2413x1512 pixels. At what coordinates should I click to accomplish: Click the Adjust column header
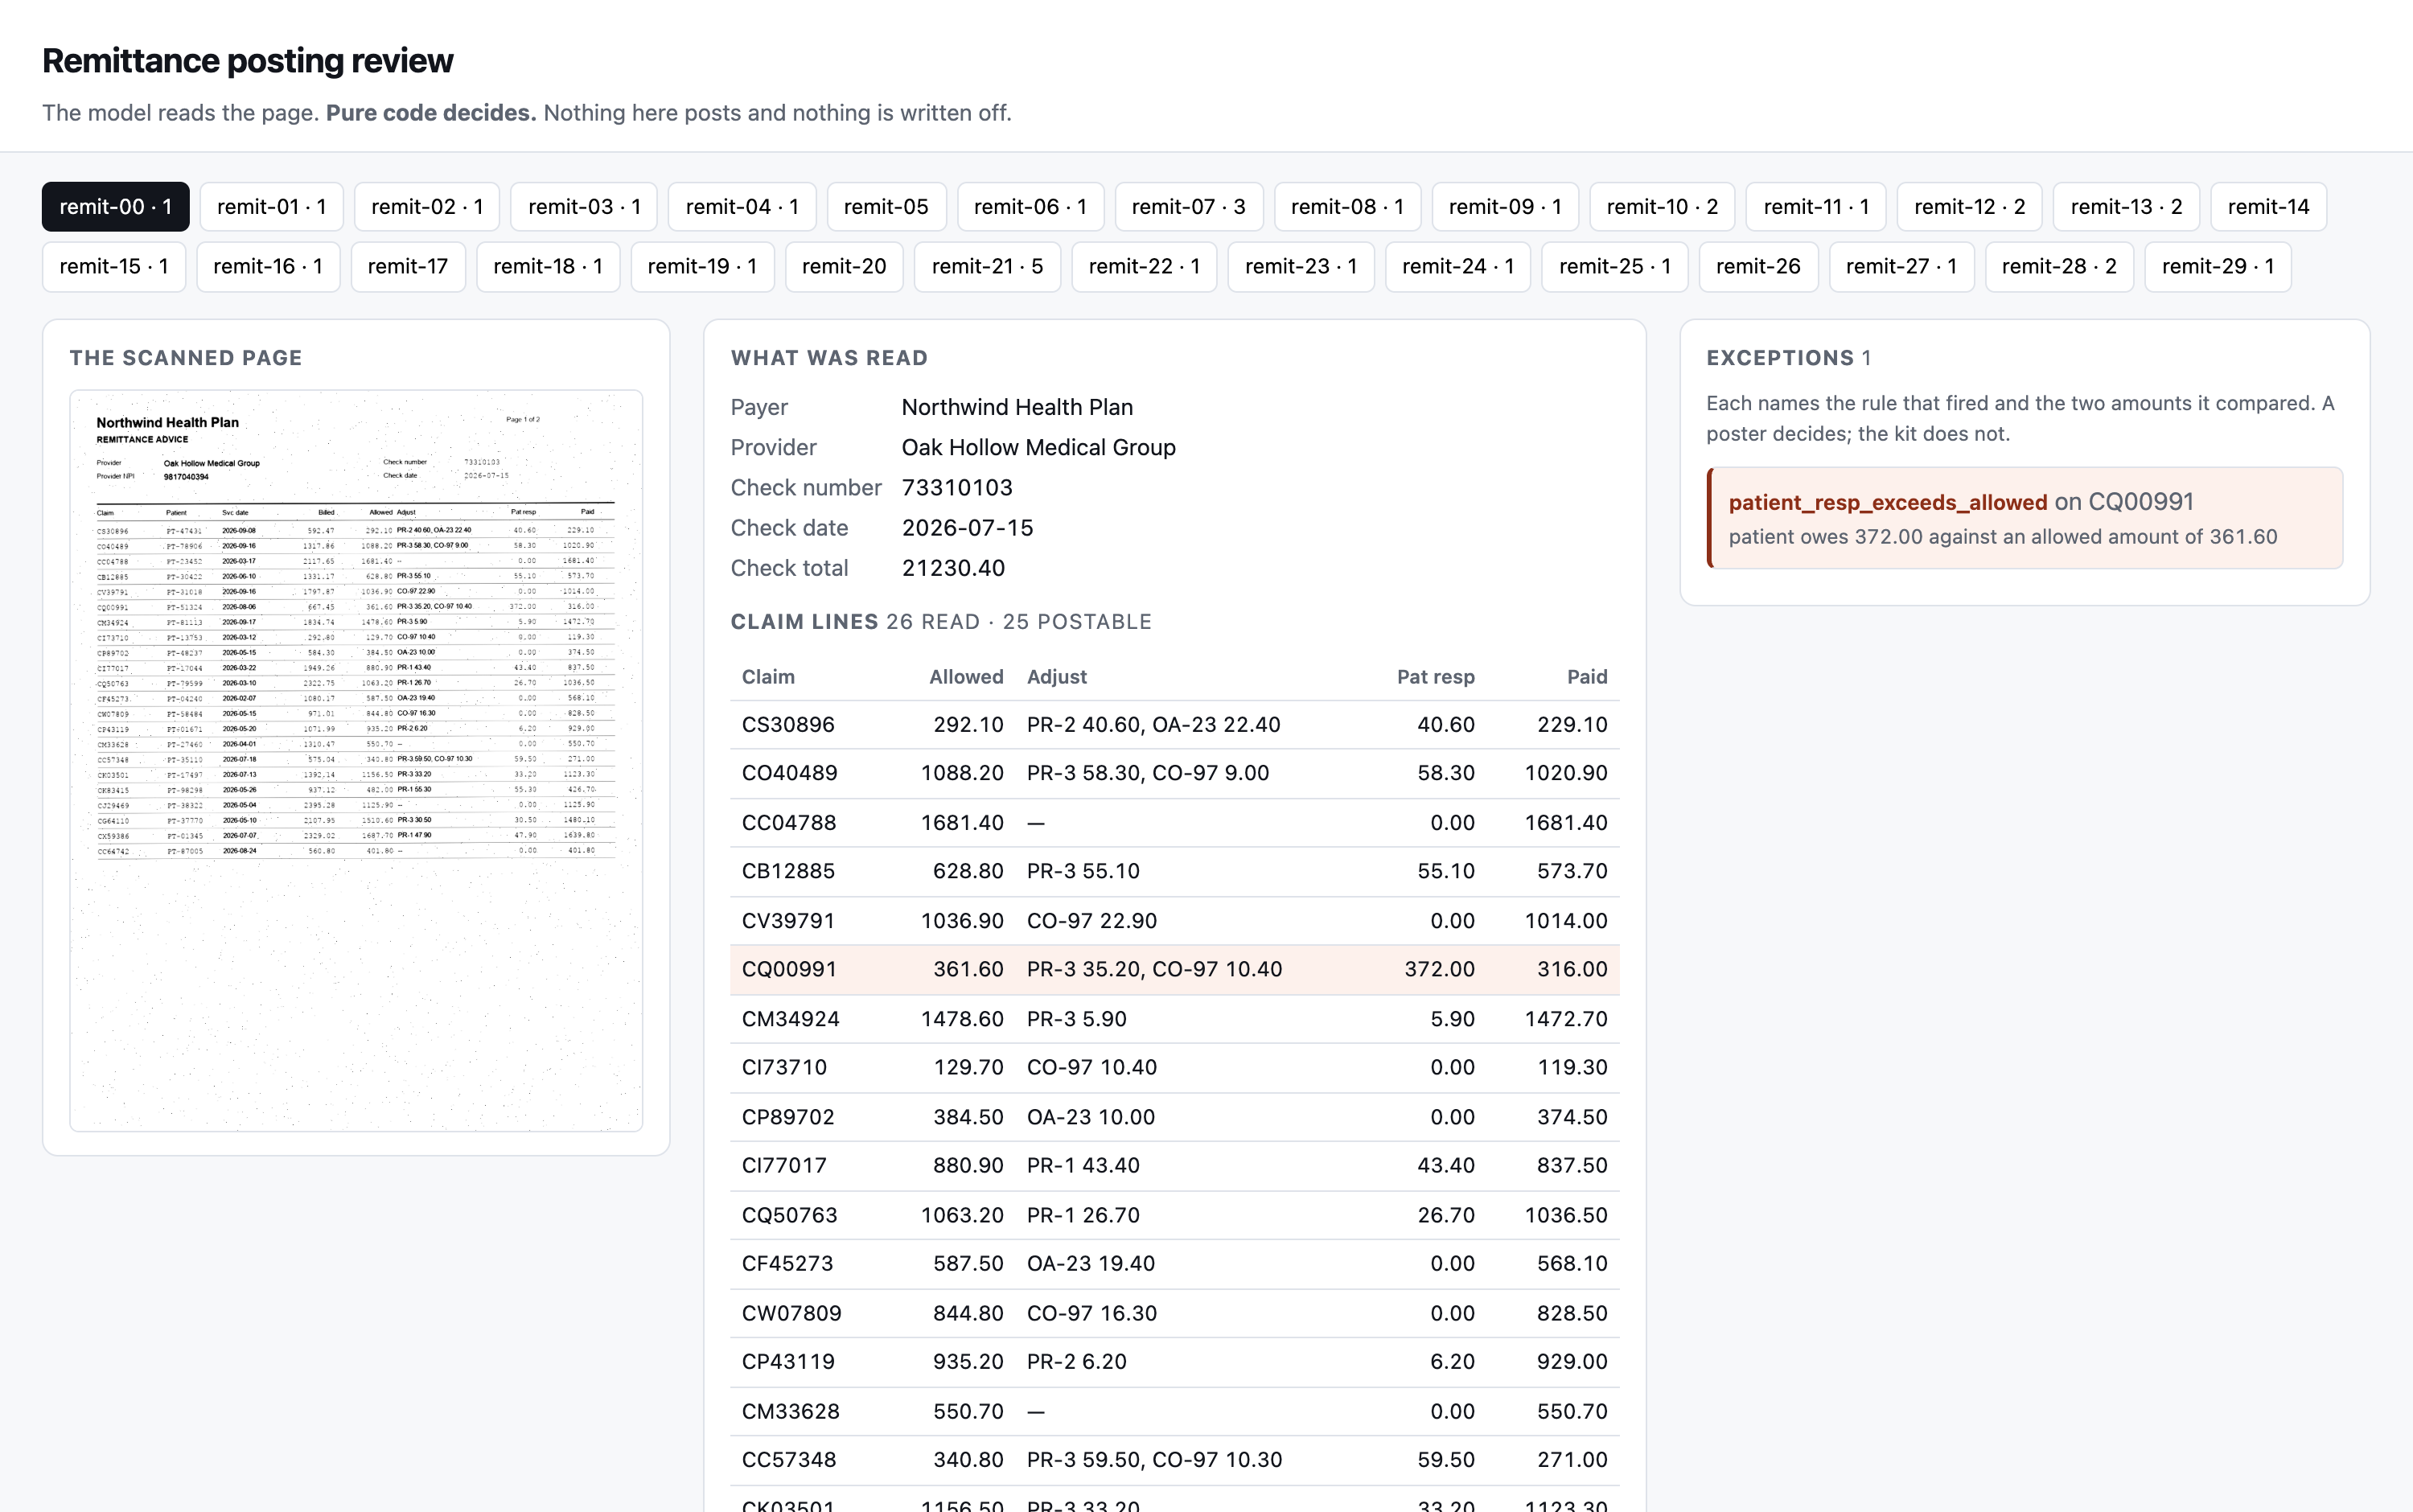pos(1057,677)
